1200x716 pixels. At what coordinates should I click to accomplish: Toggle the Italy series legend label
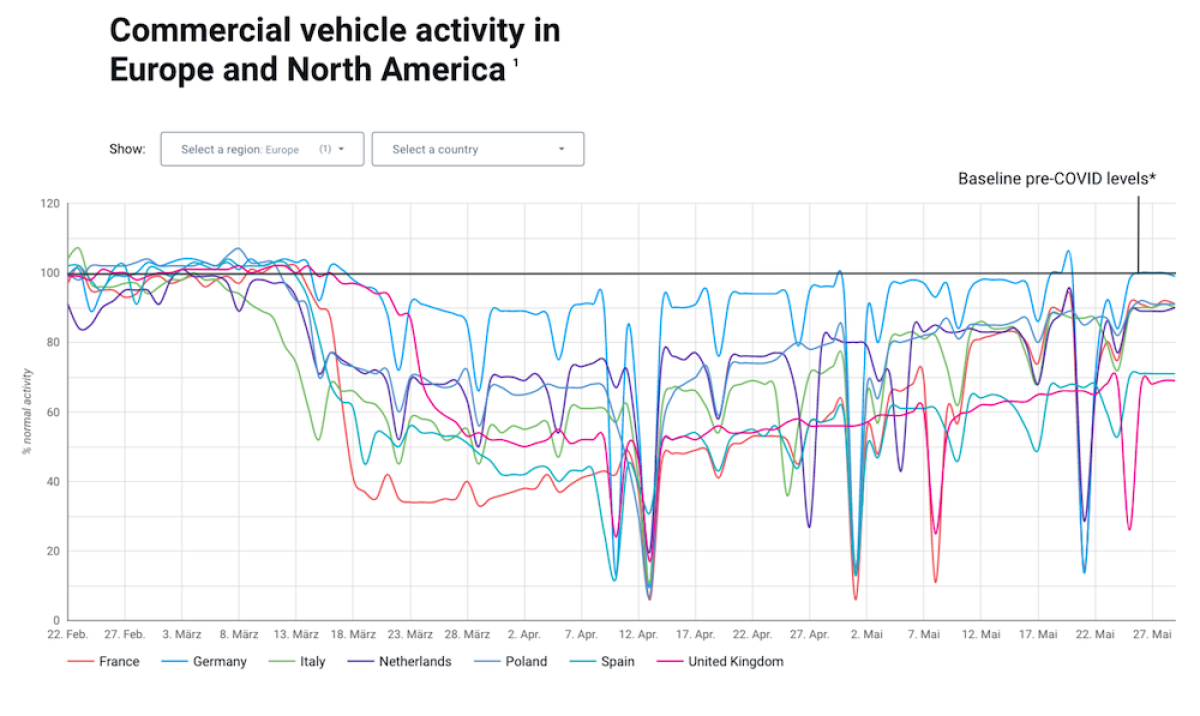pos(313,662)
